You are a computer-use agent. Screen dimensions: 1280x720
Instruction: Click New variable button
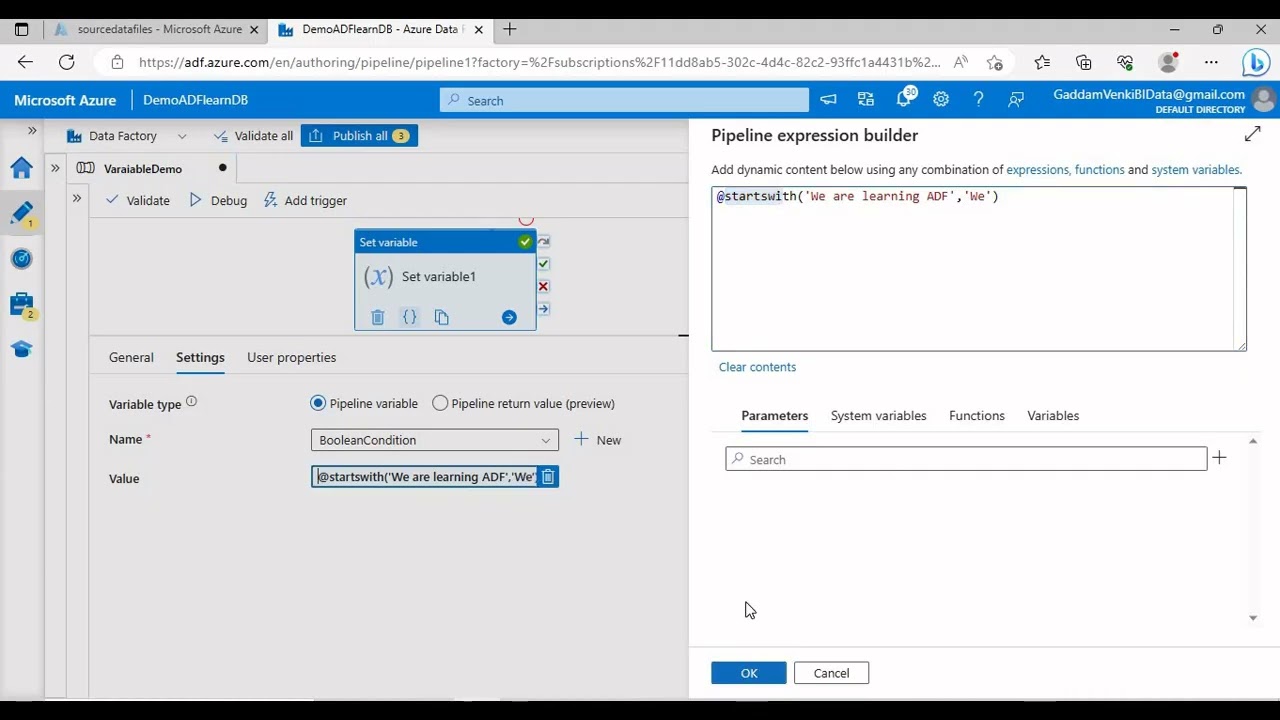[598, 440]
